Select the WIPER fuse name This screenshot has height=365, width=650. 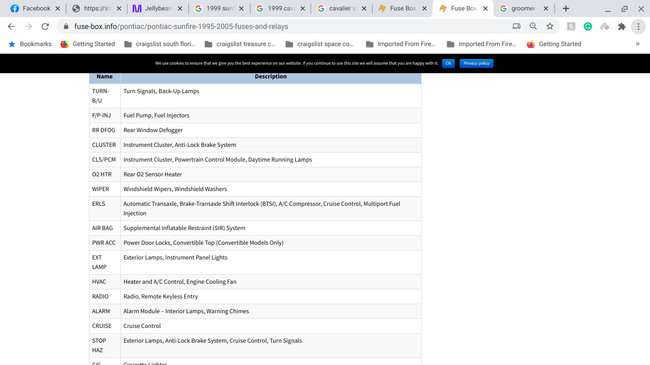(101, 189)
